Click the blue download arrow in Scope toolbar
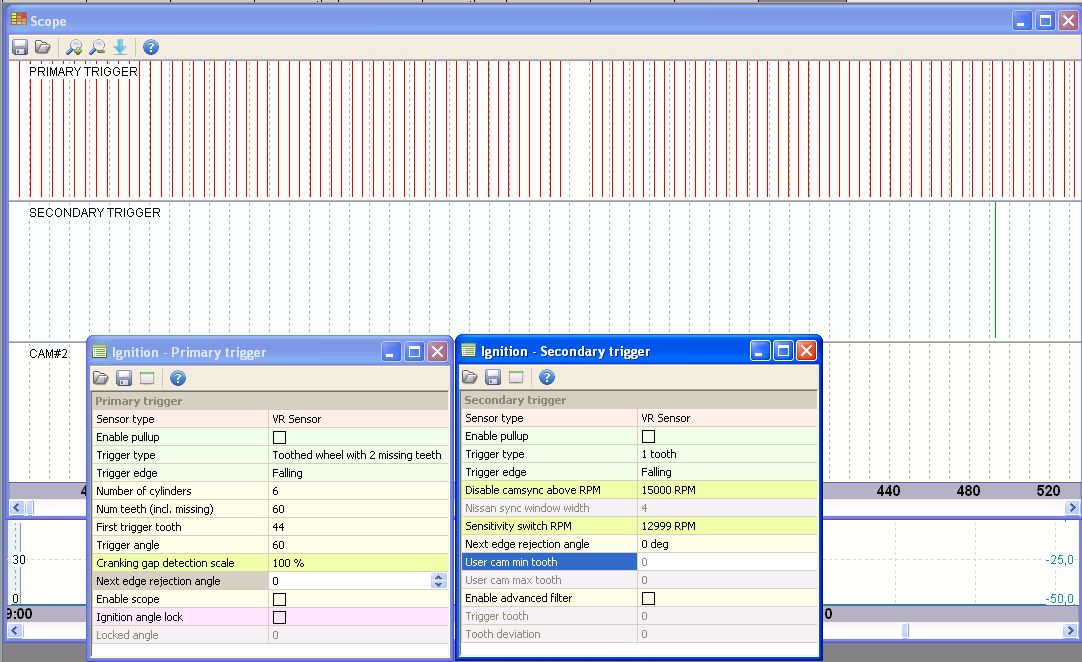The width and height of the screenshot is (1082, 662). tap(120, 47)
